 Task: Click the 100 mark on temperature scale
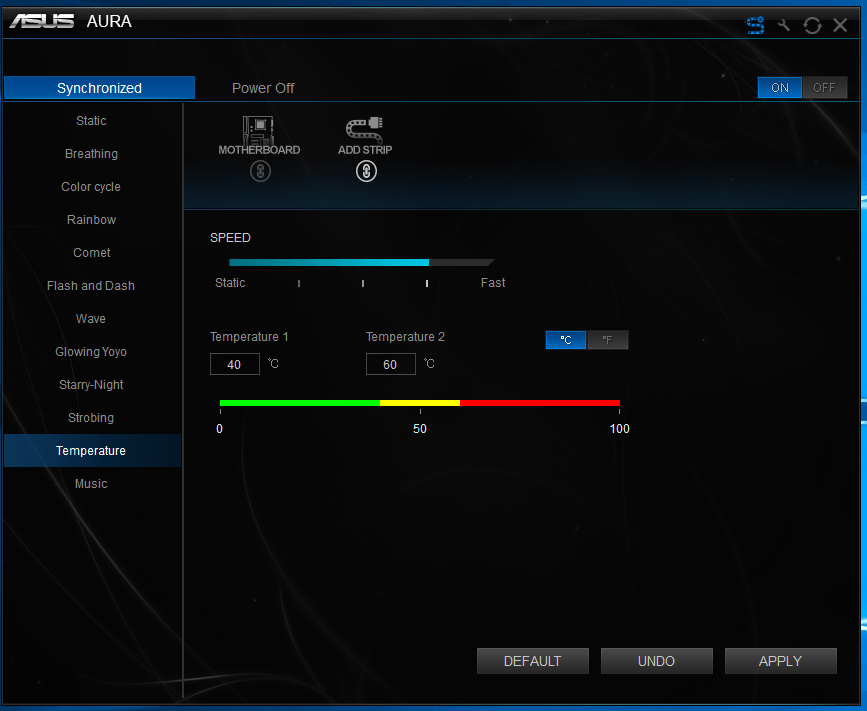click(619, 428)
